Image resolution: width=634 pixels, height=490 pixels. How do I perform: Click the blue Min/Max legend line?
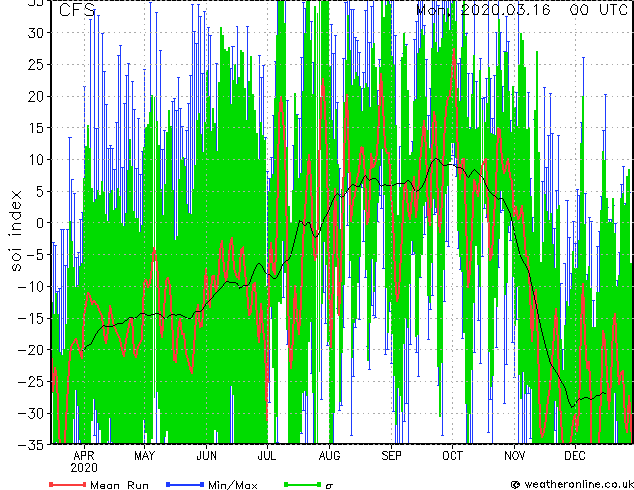tap(185, 484)
